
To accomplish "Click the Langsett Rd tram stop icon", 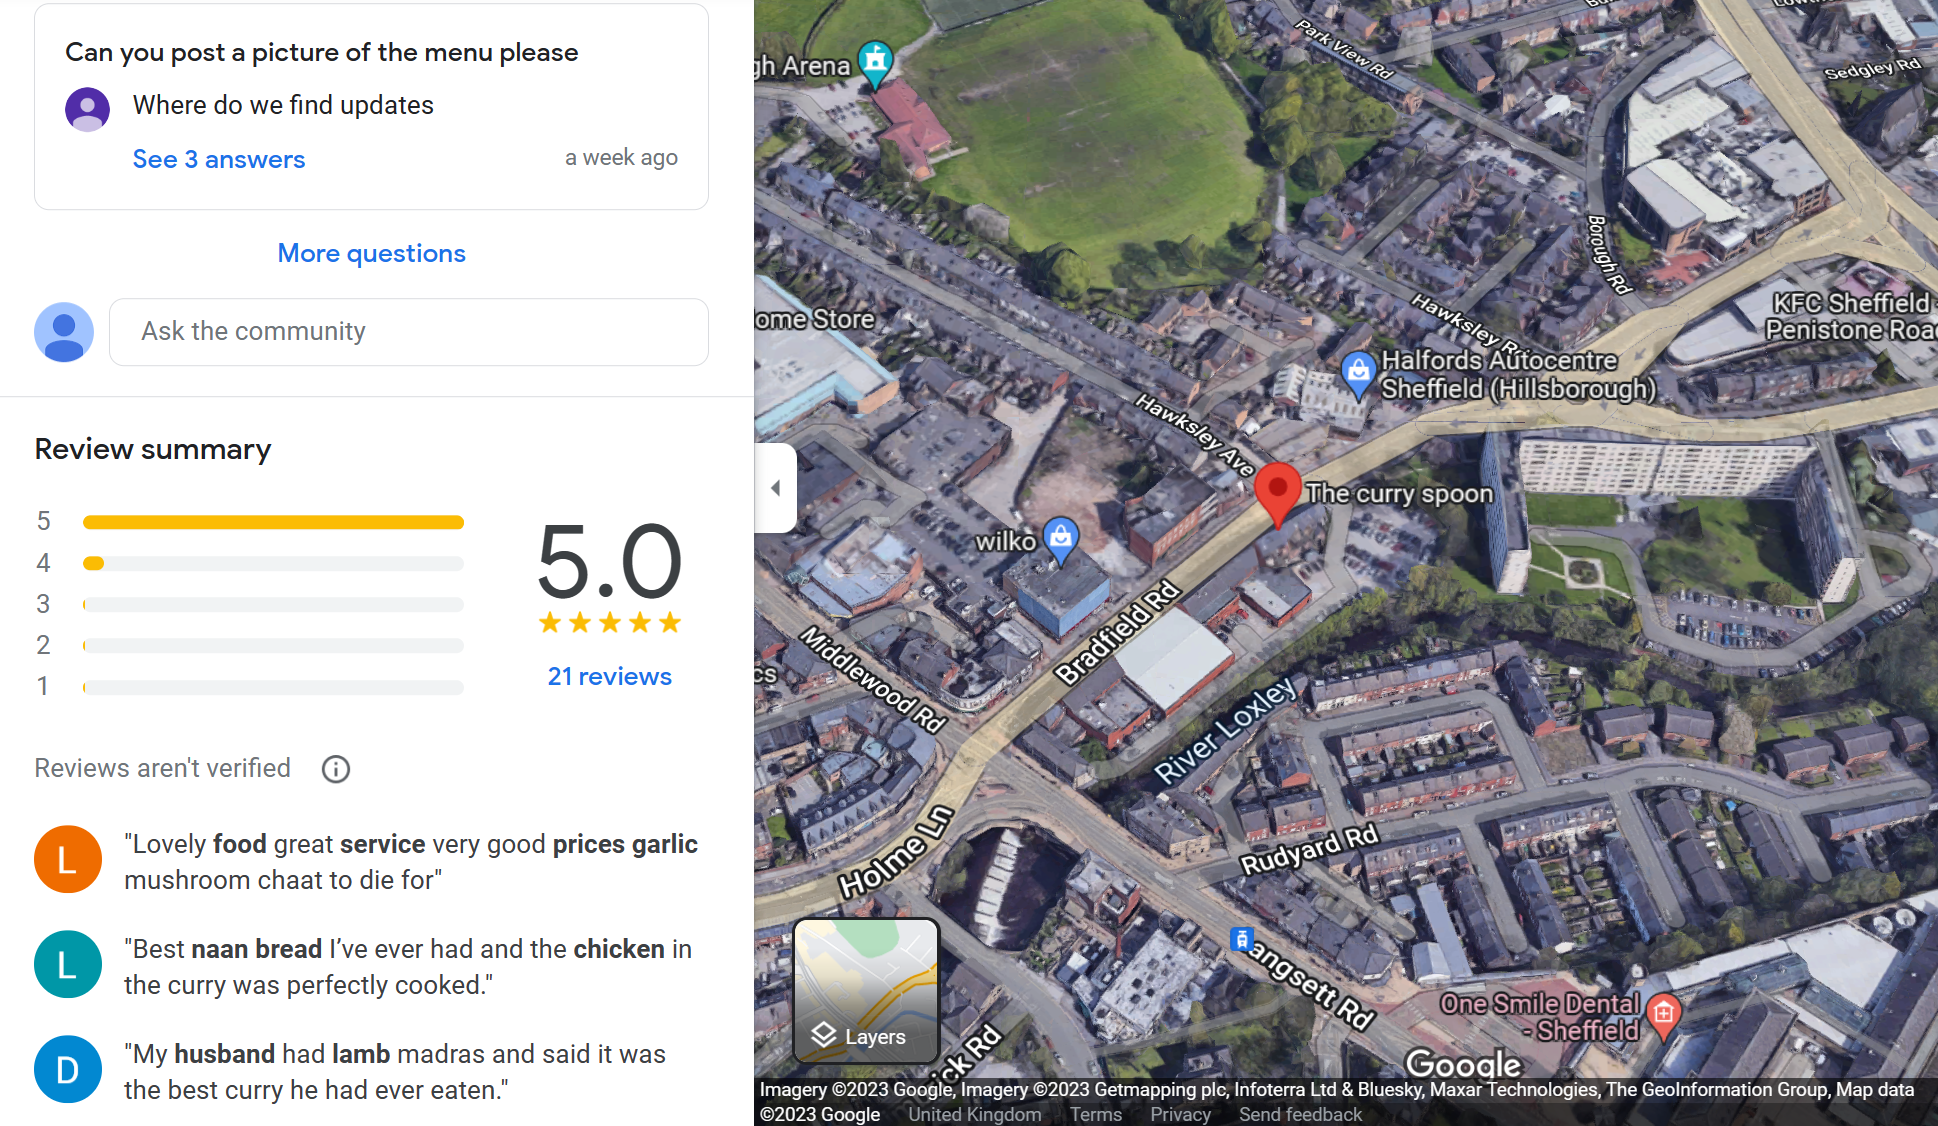I will tap(1241, 939).
